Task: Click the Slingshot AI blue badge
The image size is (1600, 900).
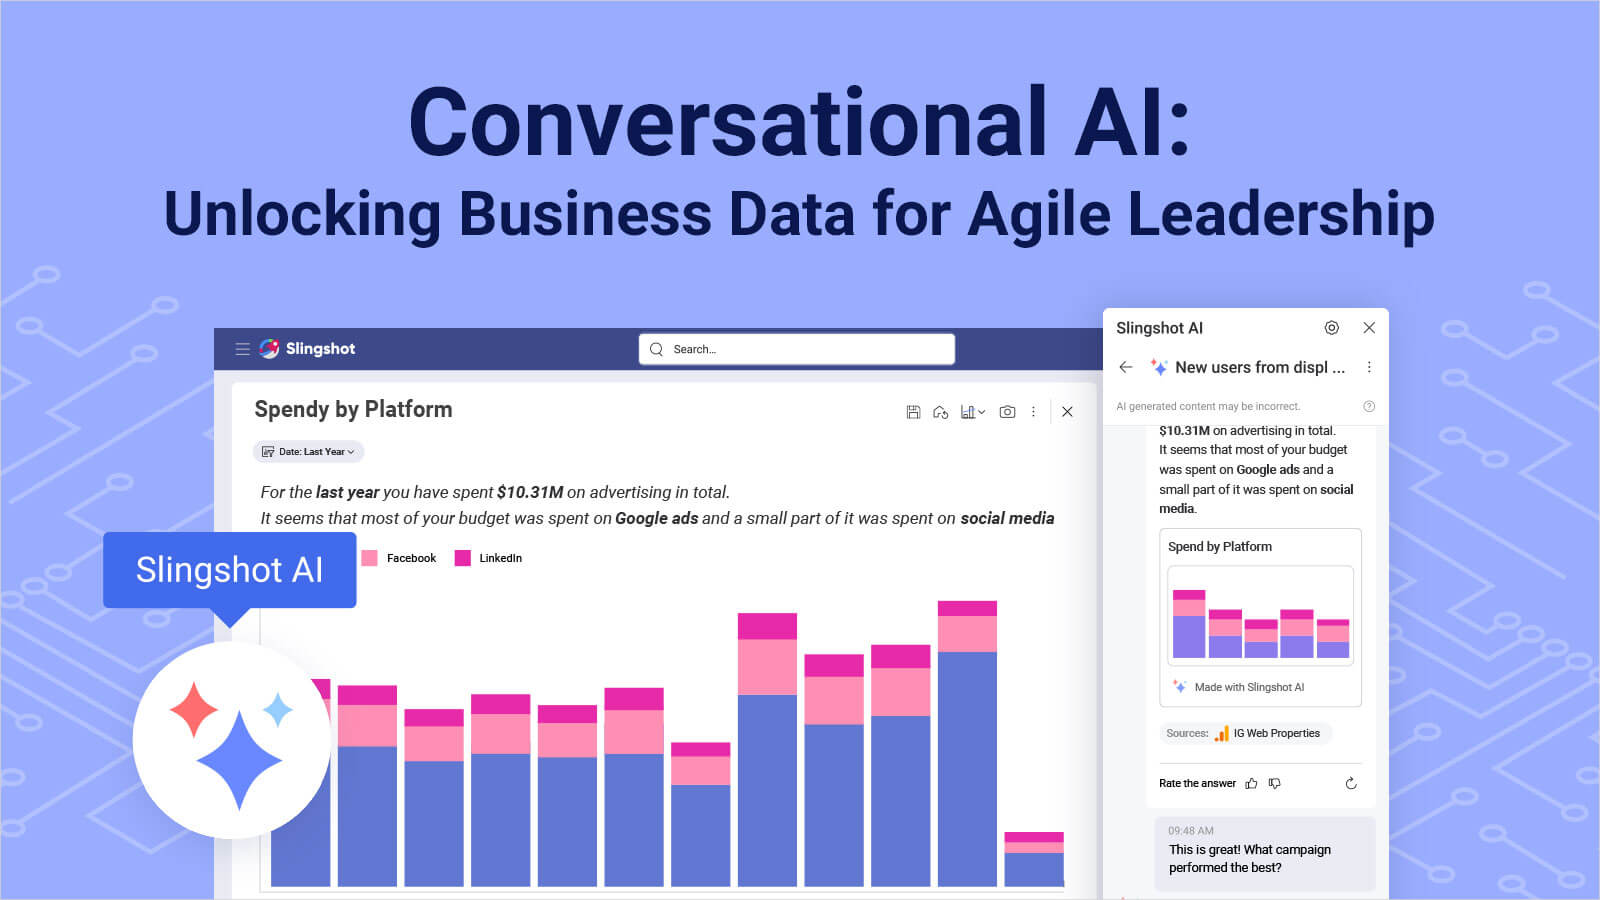Action: [230, 570]
